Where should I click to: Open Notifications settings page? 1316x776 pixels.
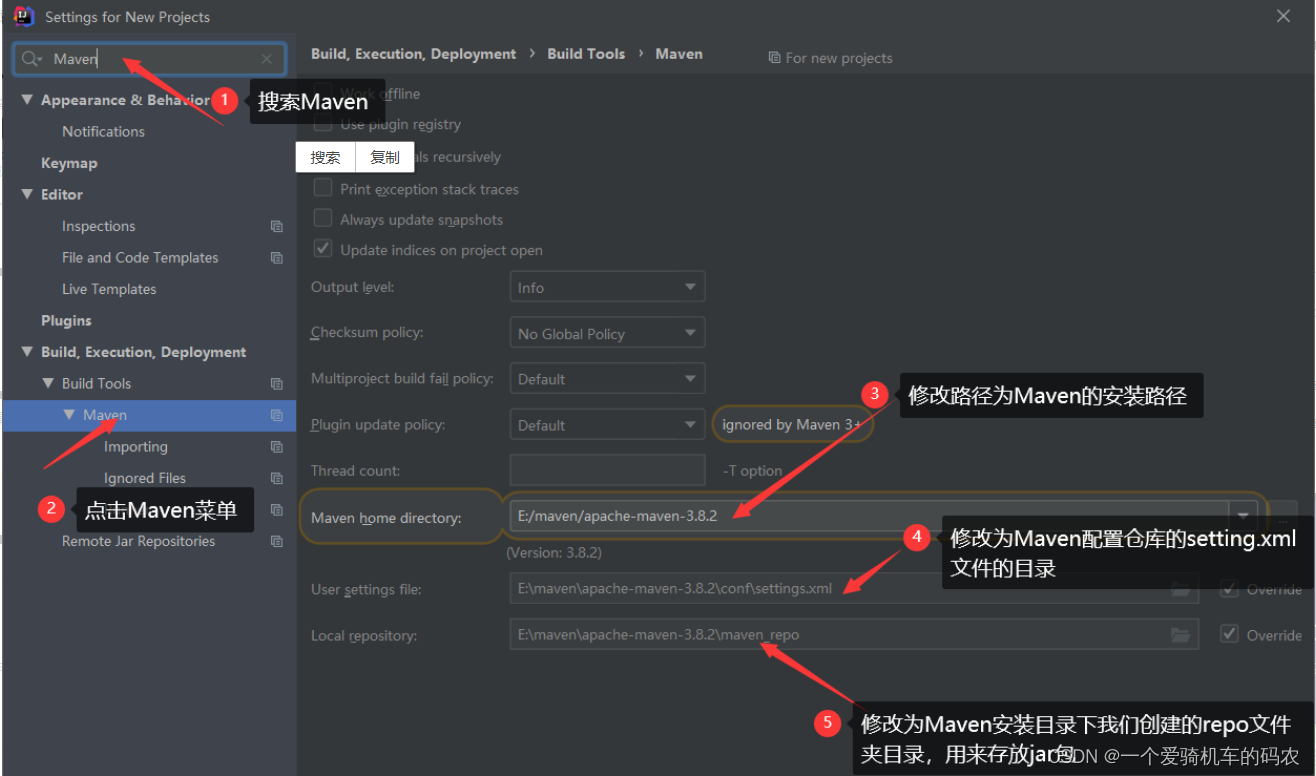103,131
